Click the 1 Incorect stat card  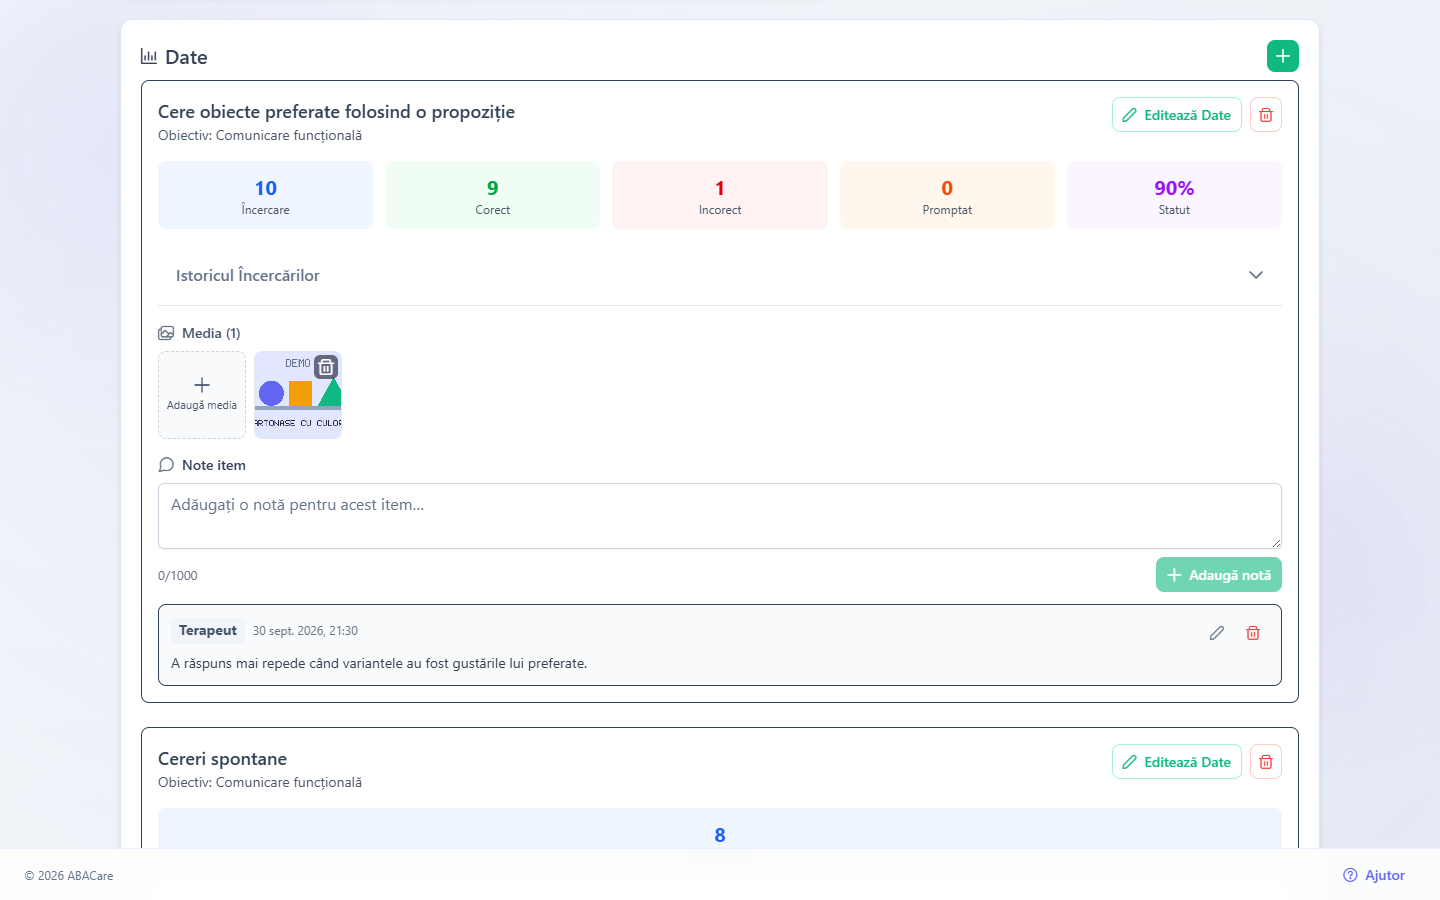[720, 195]
